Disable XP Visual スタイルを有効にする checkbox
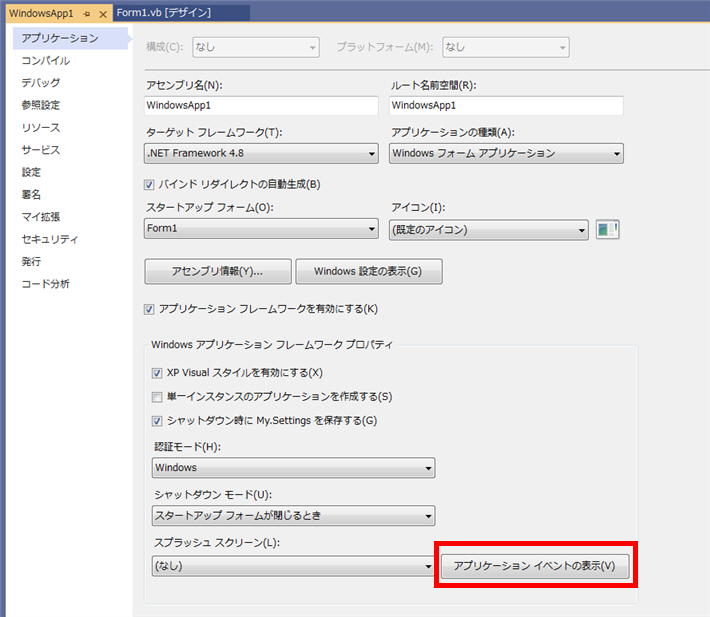The image size is (710, 617). click(x=157, y=373)
